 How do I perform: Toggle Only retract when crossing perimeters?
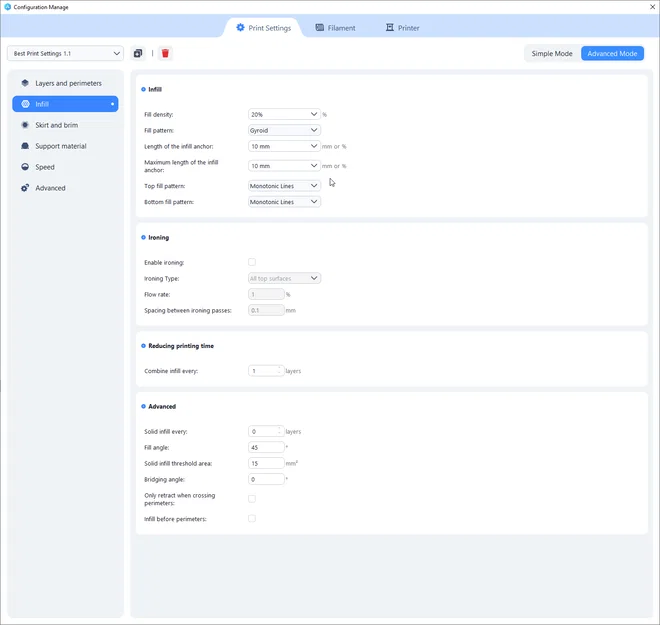[252, 499]
